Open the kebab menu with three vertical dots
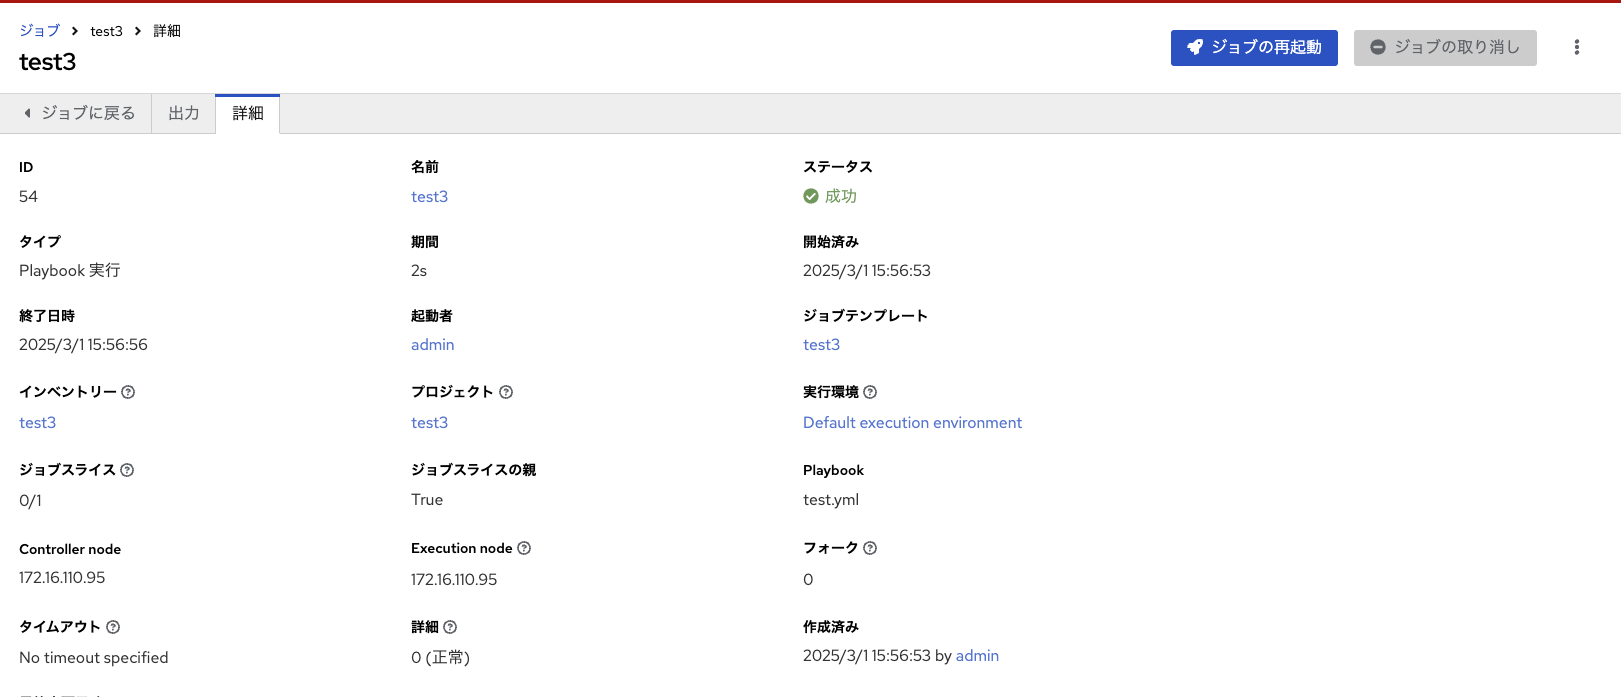This screenshot has height=697, width=1621. click(1577, 47)
